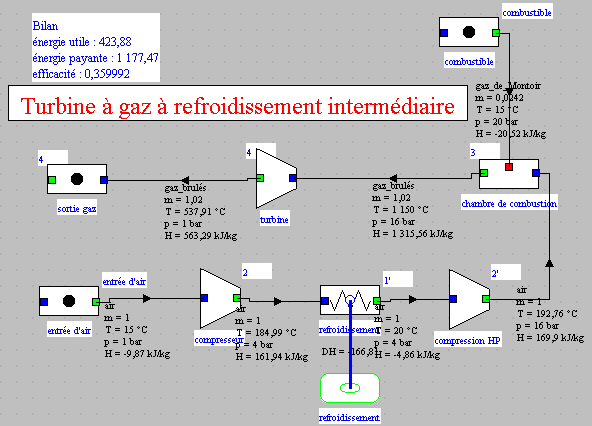This screenshot has width=592, height=426.
Task: Click the 'refroidissement' label under green node
Action: 349,418
